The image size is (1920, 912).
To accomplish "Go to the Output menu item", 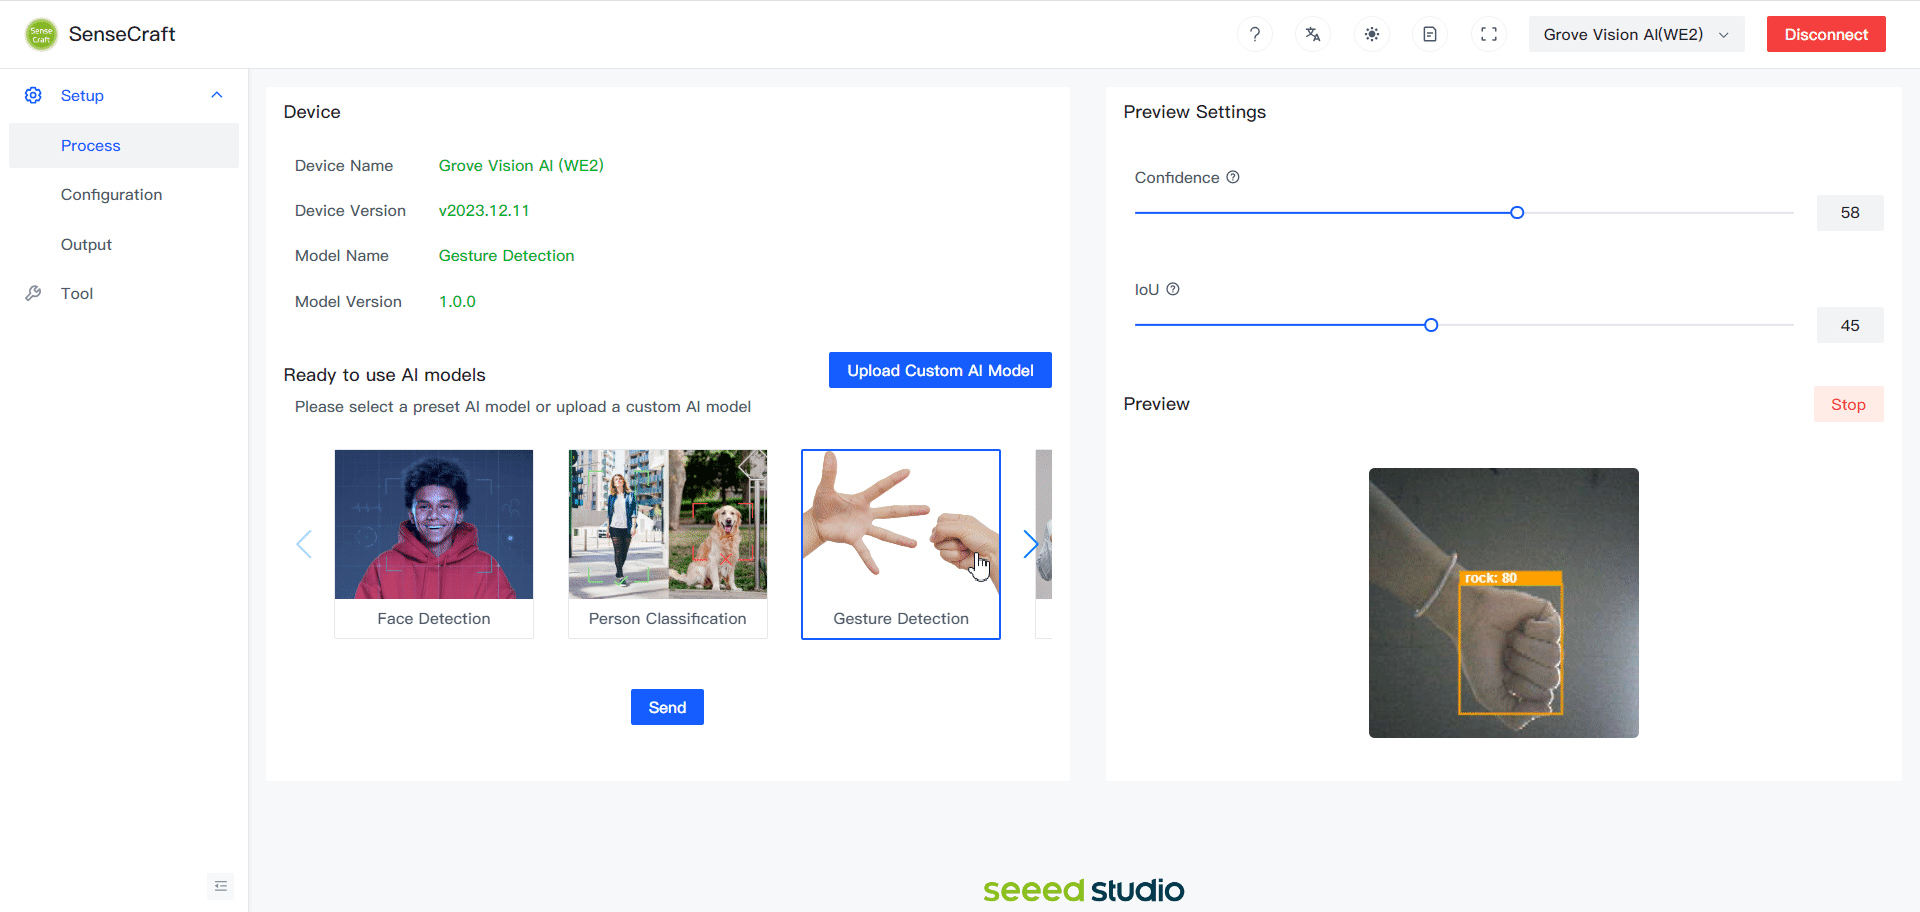I will tap(86, 244).
